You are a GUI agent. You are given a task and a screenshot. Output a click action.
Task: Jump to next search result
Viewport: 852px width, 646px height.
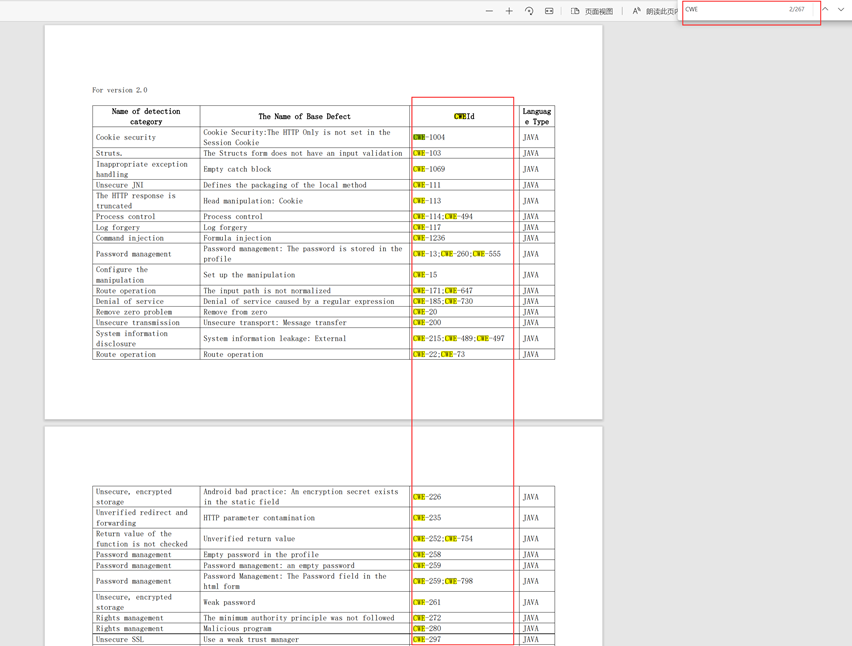point(841,10)
